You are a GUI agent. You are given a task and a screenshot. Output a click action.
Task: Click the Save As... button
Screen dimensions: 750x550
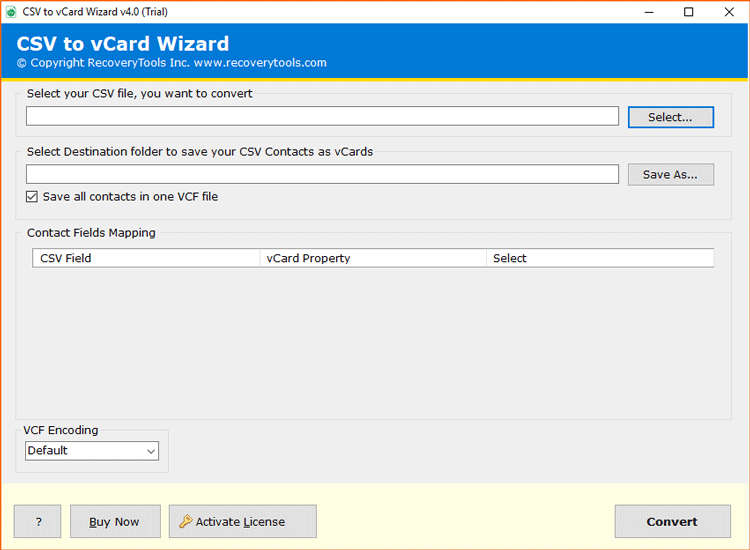click(671, 175)
